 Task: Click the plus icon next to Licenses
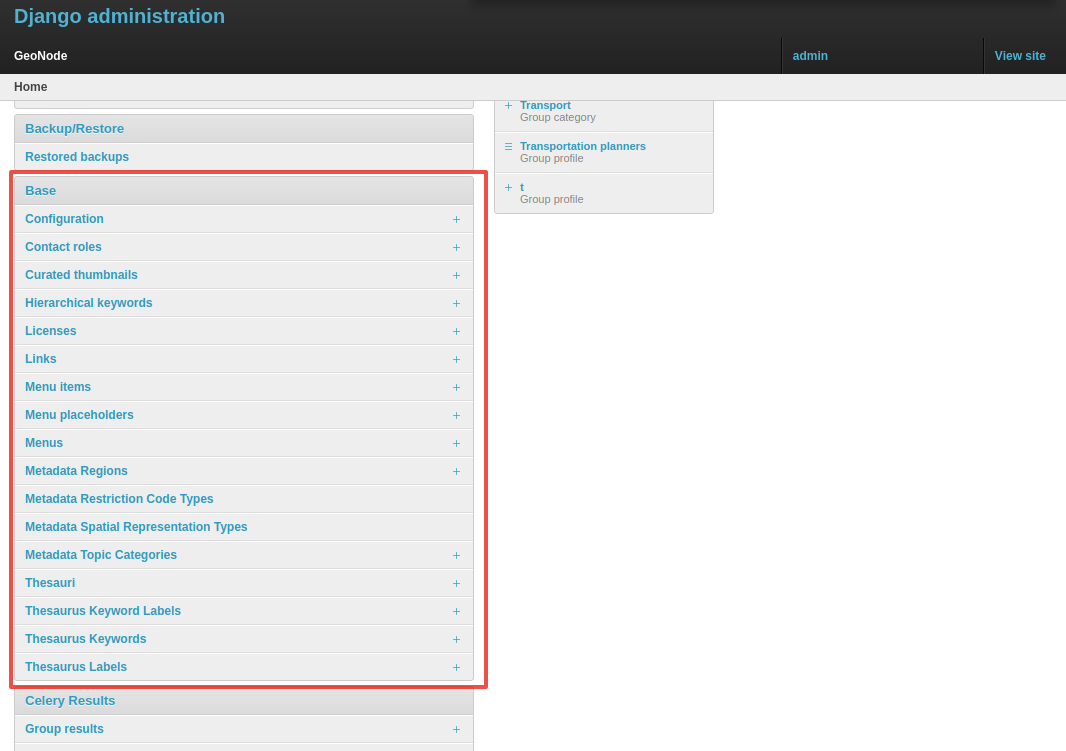(456, 331)
